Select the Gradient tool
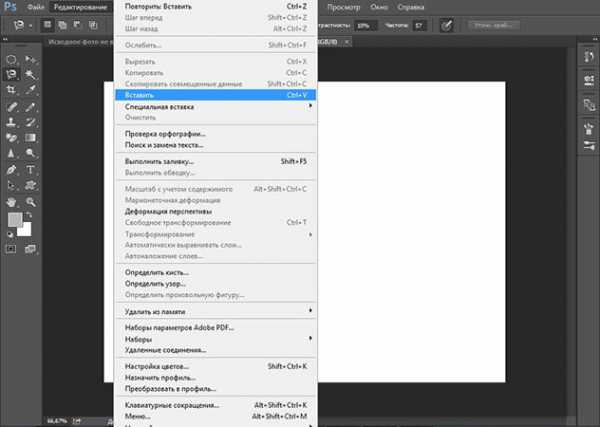The width and height of the screenshot is (600, 427). [30, 138]
